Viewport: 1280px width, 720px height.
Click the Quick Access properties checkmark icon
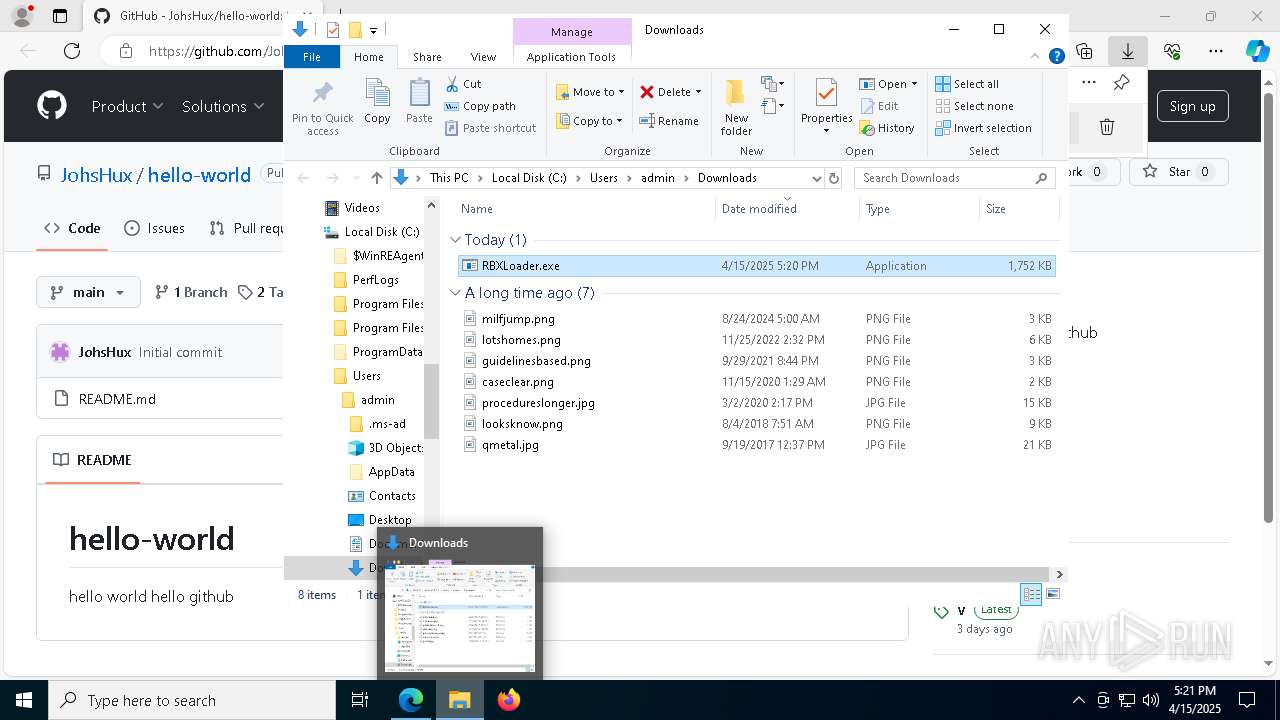point(333,30)
